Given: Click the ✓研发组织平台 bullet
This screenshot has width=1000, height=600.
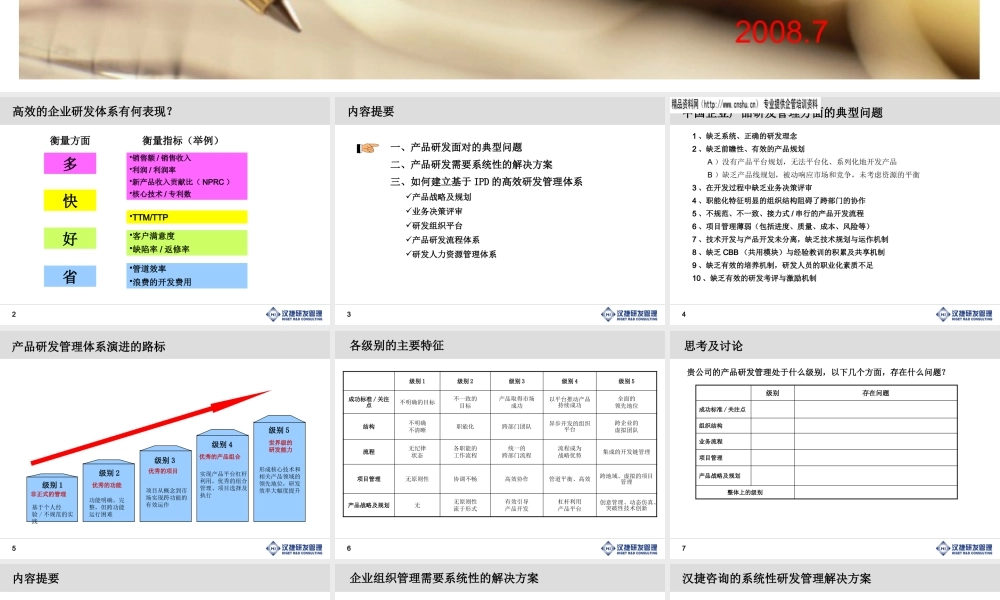Looking at the screenshot, I should (434, 226).
